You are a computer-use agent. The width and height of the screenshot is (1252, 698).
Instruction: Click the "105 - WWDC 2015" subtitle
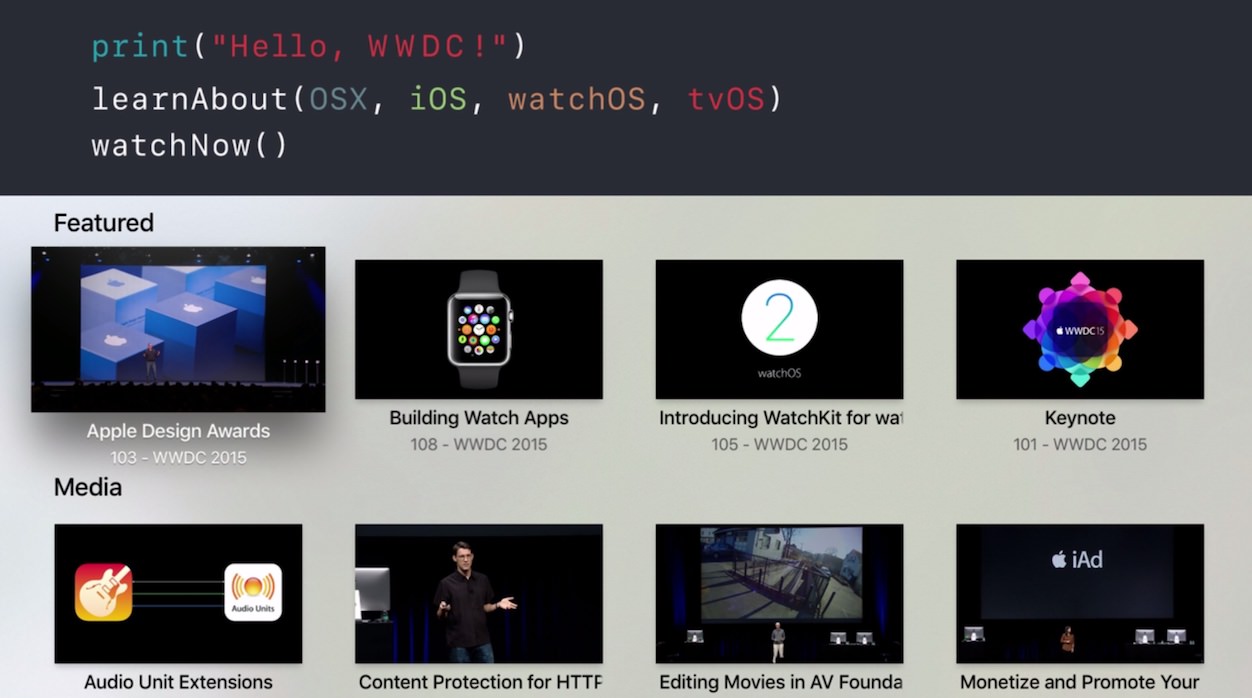coord(780,444)
